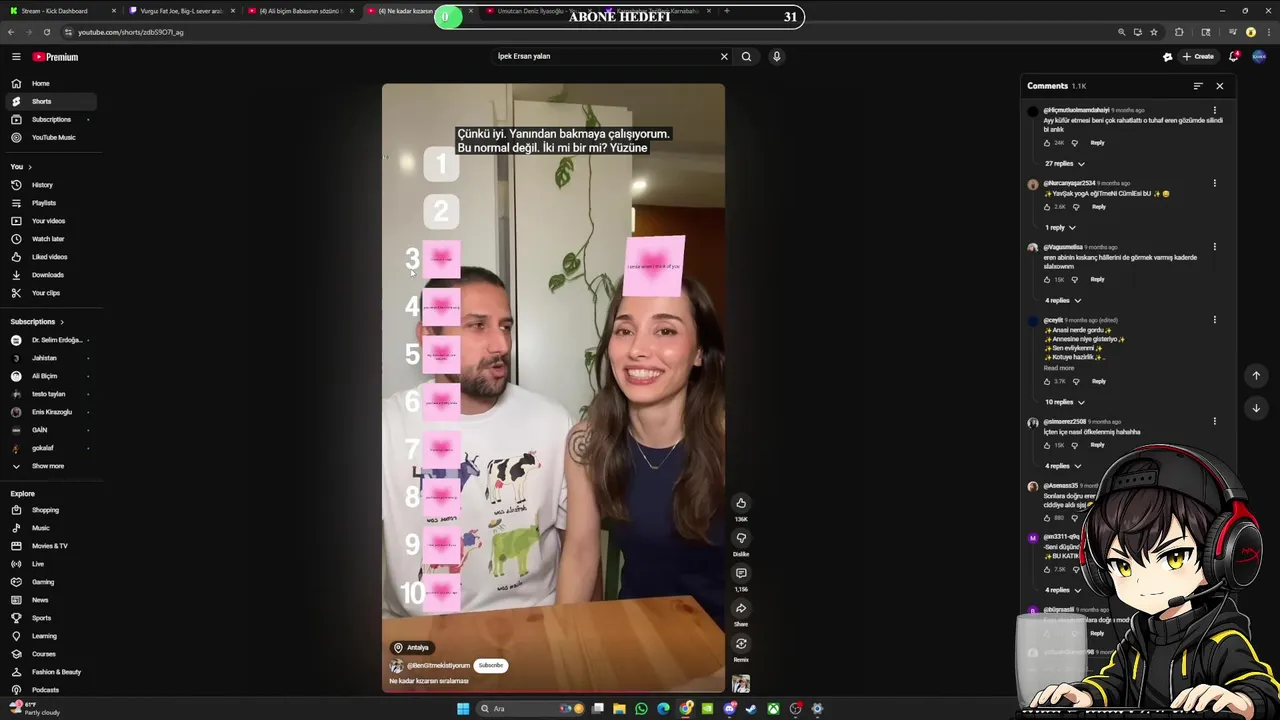Open the News explore icon
The height and width of the screenshot is (720, 1280).
tap(16, 600)
